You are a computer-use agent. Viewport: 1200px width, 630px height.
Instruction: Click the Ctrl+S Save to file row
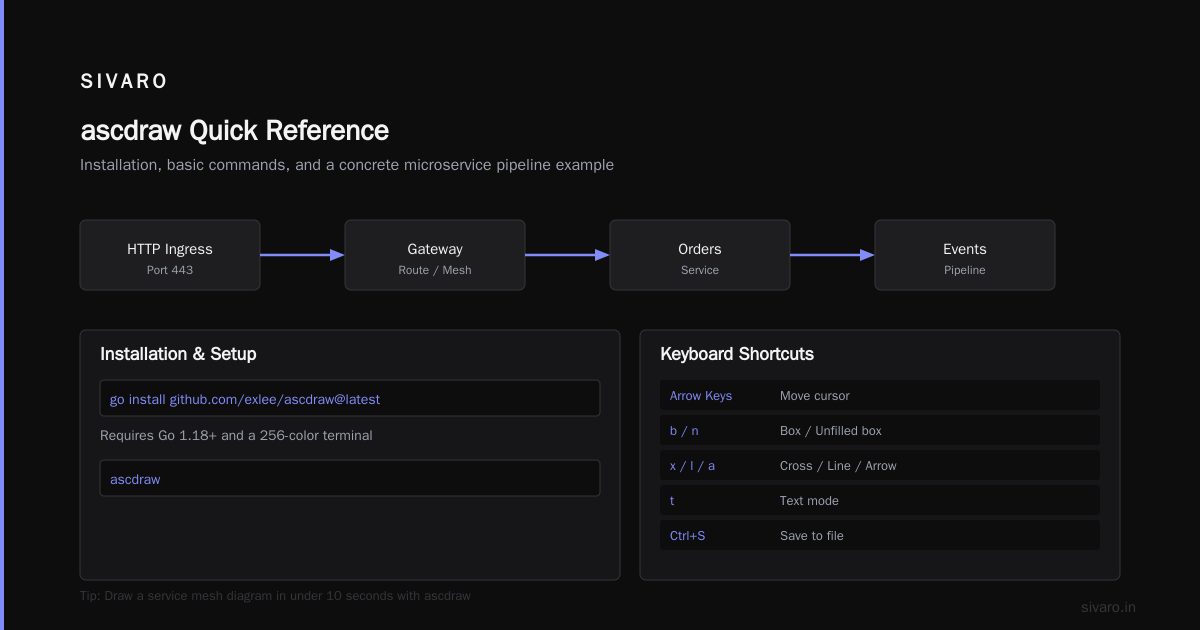(880, 535)
